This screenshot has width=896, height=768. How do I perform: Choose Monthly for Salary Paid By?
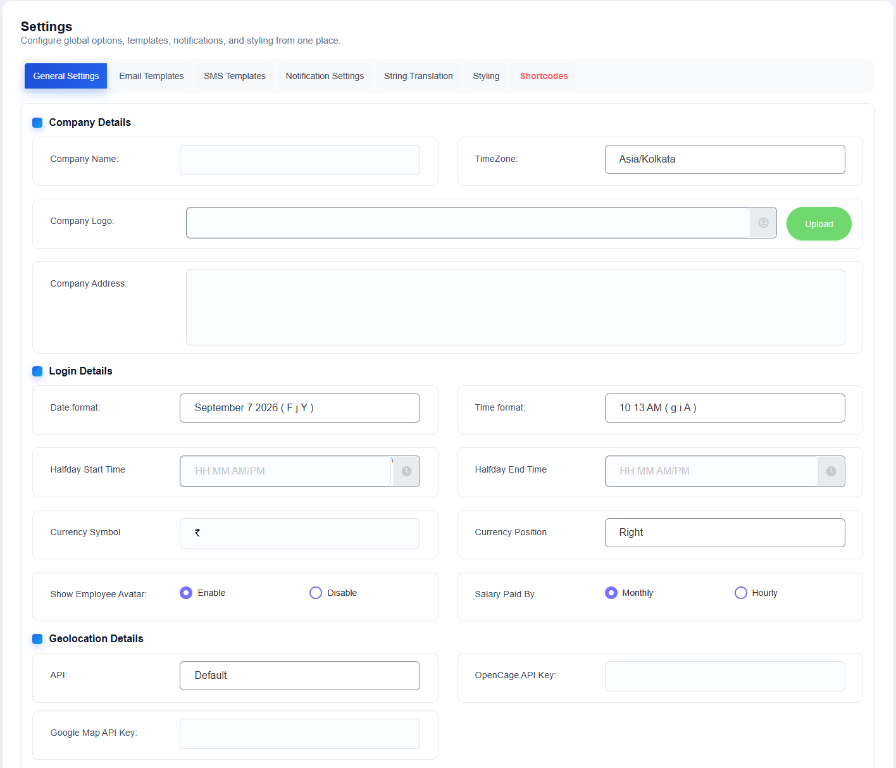click(611, 593)
